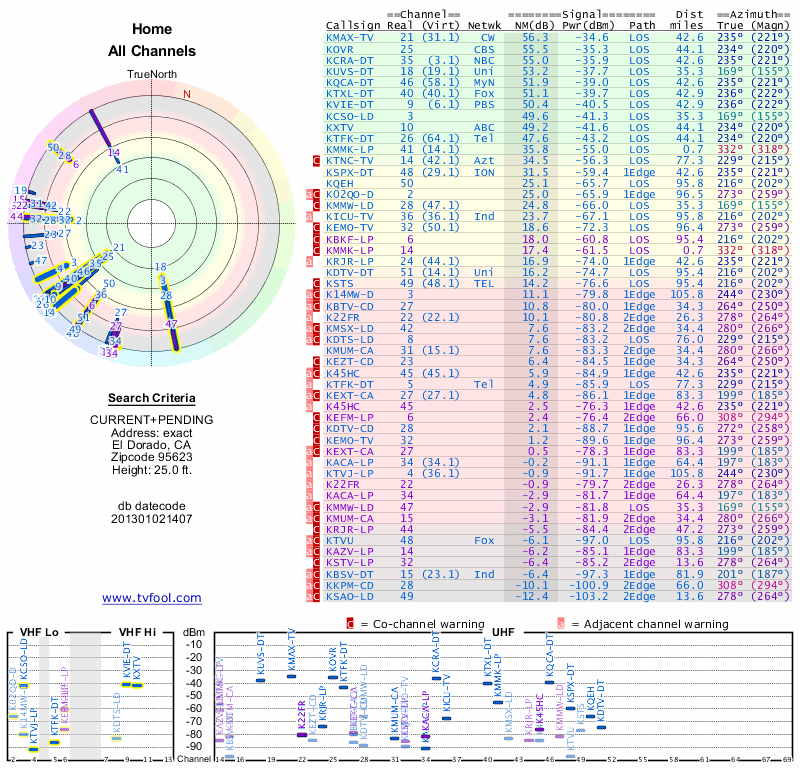Select the KTVJ-LP callsign in the table

[x=350, y=474]
